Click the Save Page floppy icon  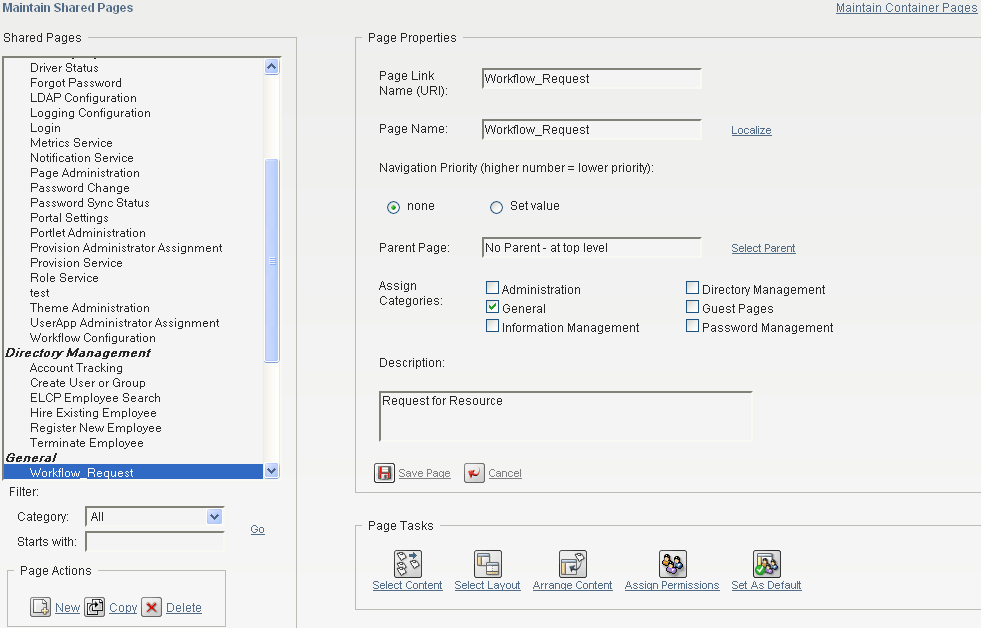click(384, 473)
